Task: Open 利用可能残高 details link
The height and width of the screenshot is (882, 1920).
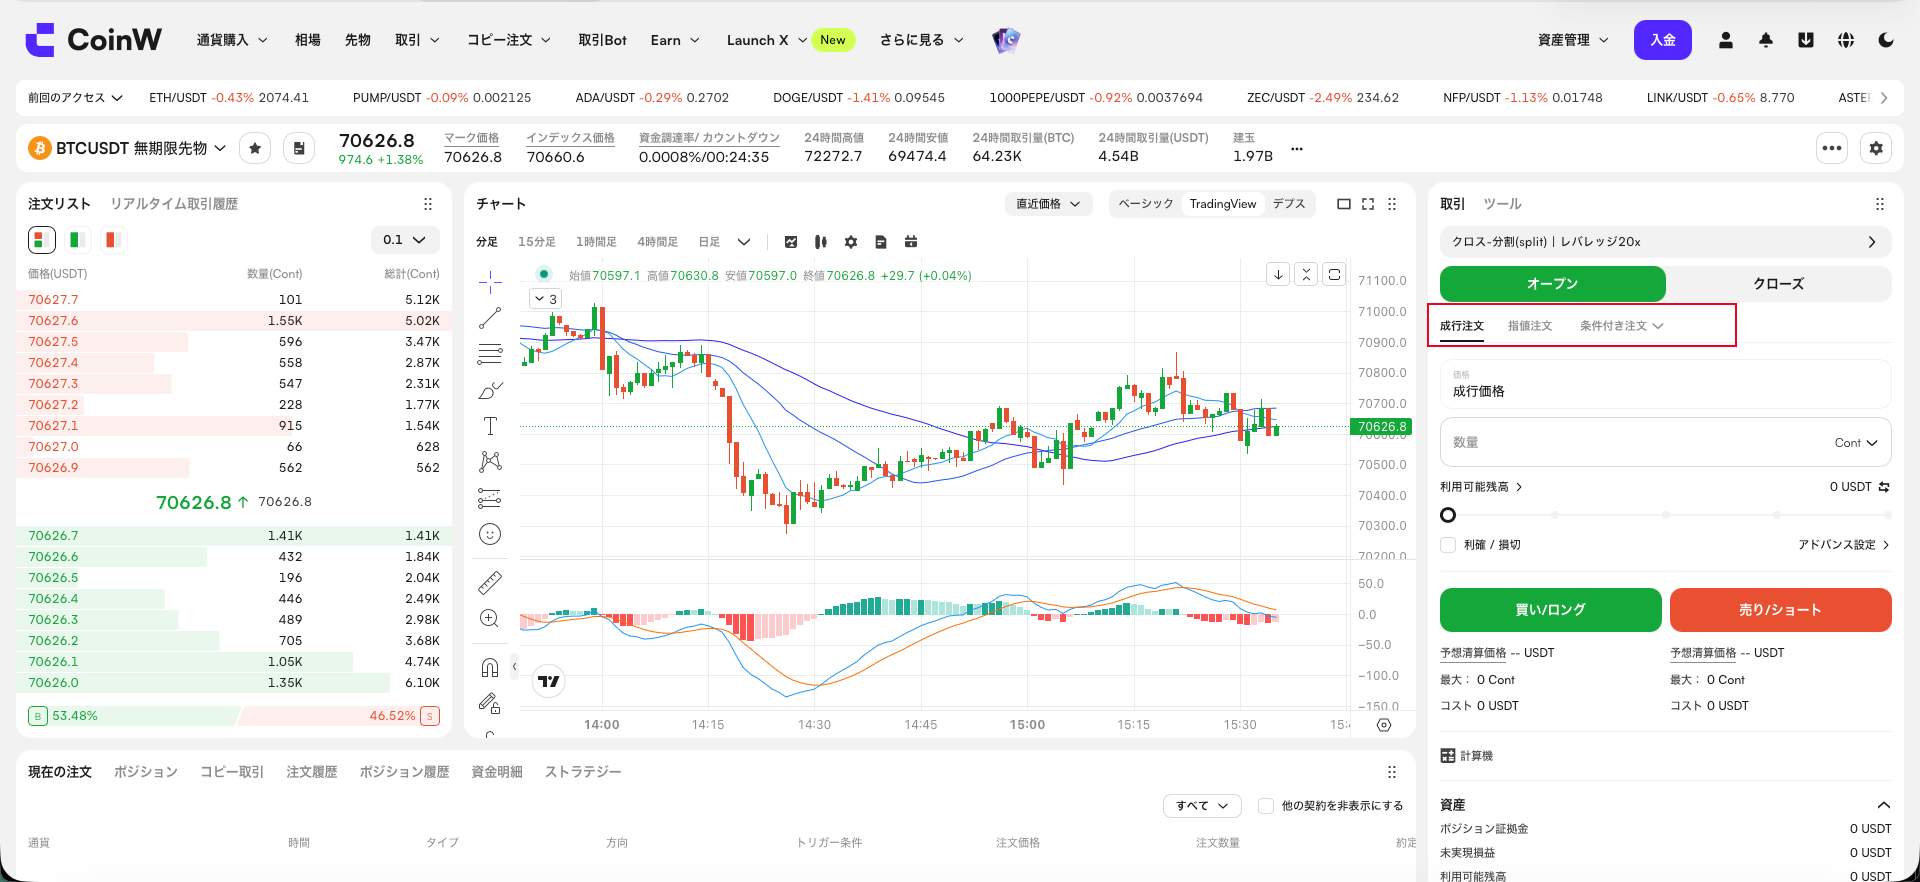Action: pos(1481,487)
